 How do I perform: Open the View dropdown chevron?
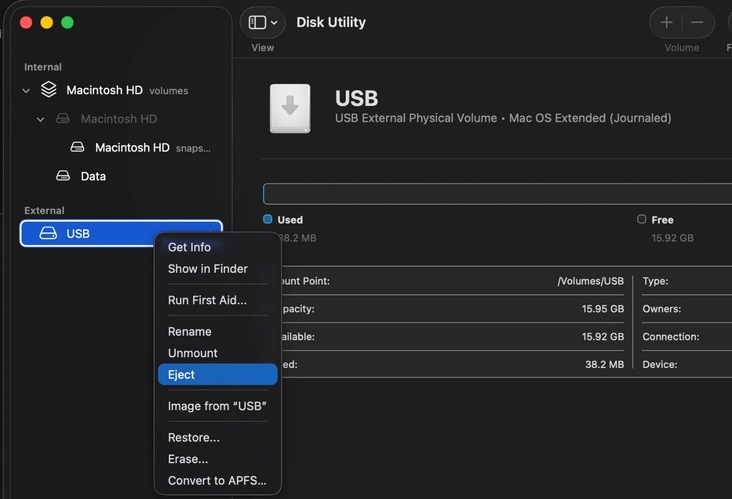(274, 22)
